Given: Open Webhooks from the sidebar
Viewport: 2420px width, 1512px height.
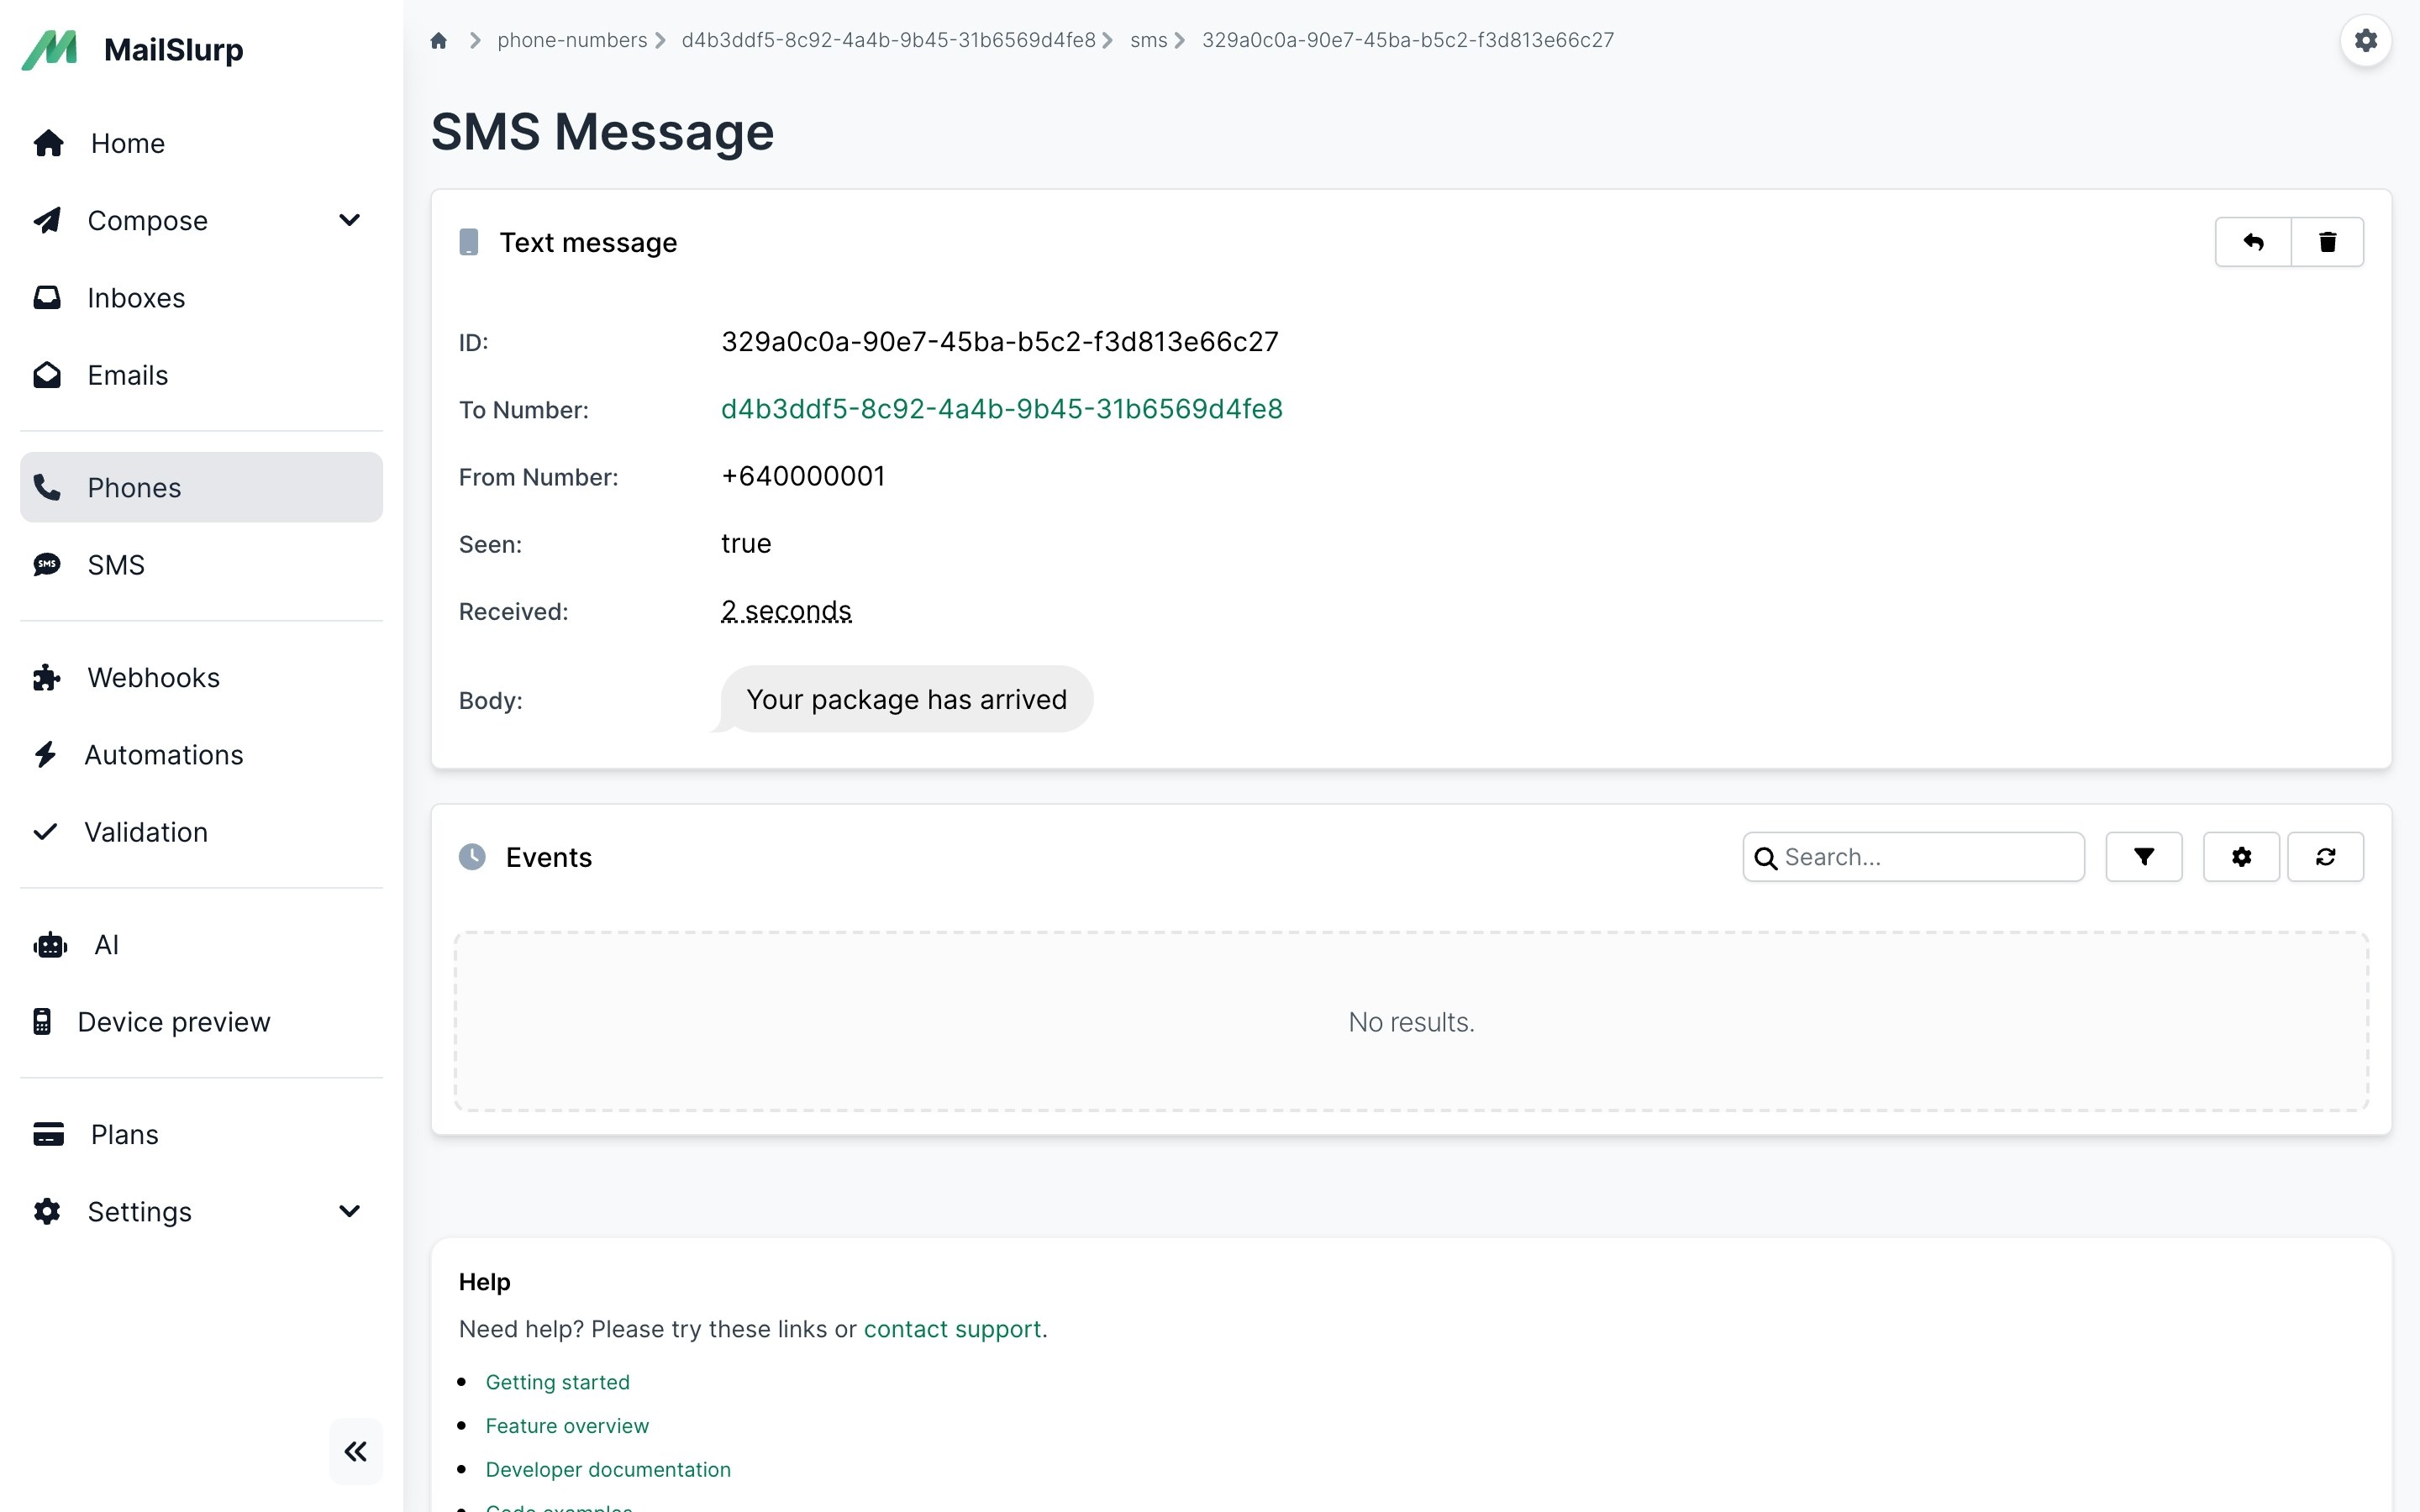Looking at the screenshot, I should [153, 678].
